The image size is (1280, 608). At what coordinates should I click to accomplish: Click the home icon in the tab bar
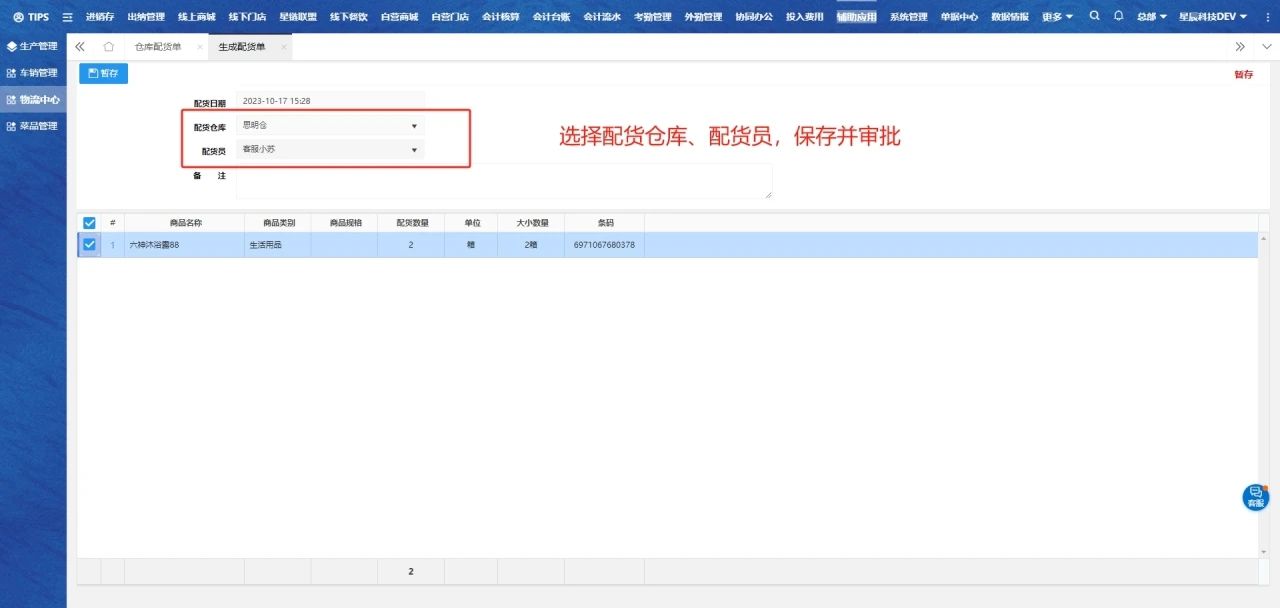[108, 47]
